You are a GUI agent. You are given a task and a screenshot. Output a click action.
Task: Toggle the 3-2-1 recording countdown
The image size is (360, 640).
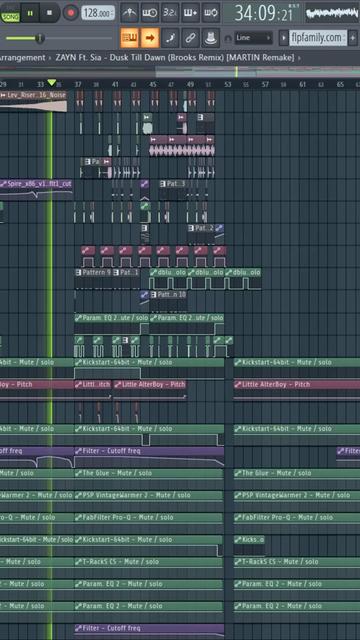coord(170,13)
